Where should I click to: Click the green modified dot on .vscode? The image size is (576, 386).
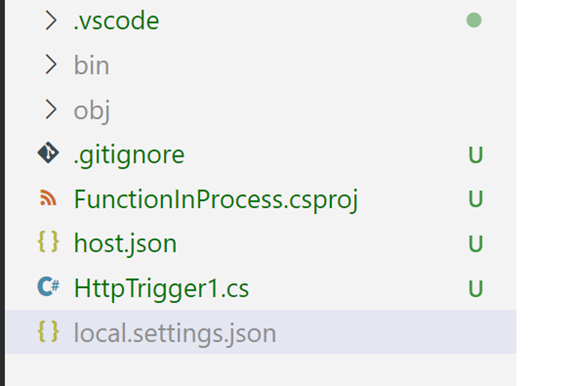[474, 20]
